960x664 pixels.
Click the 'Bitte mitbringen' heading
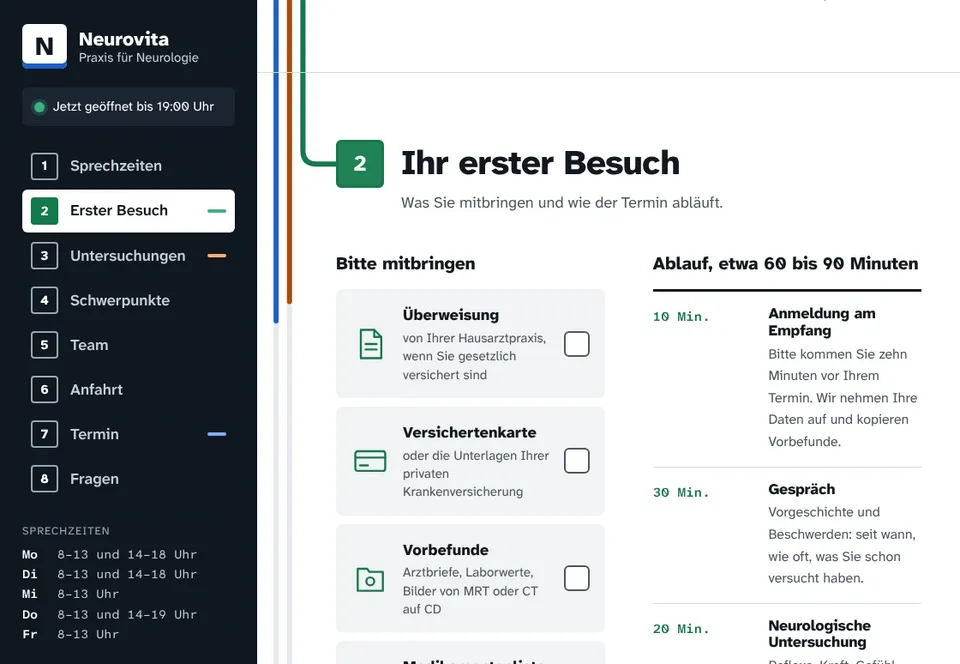(x=405, y=264)
